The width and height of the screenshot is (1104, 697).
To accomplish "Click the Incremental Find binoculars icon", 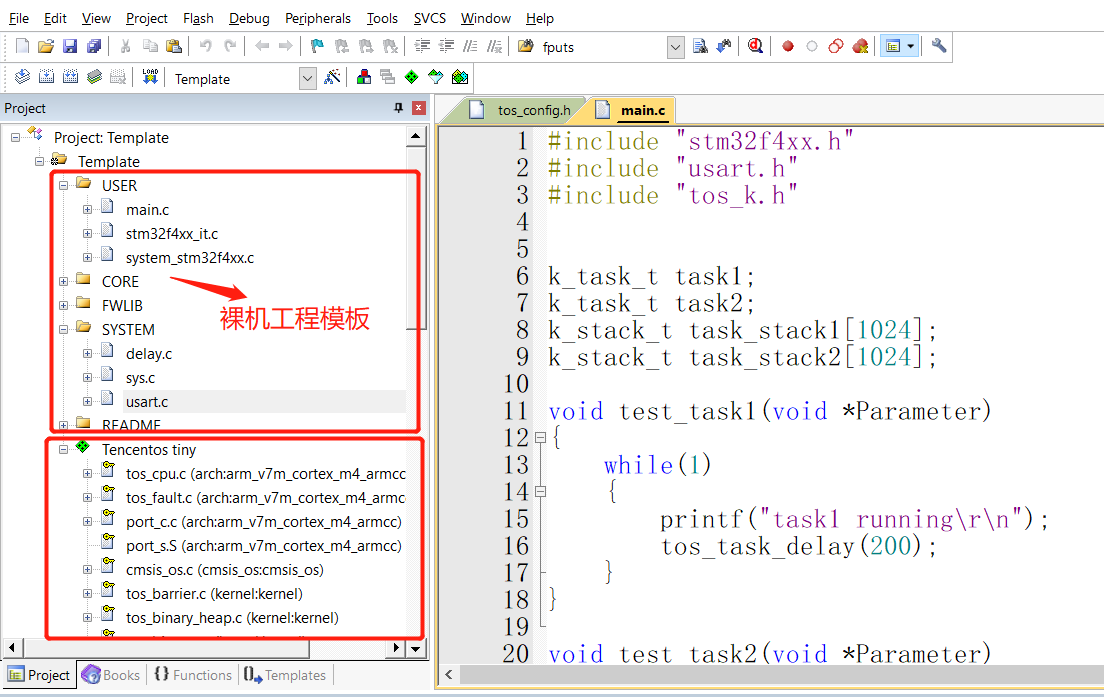I will [x=724, y=46].
